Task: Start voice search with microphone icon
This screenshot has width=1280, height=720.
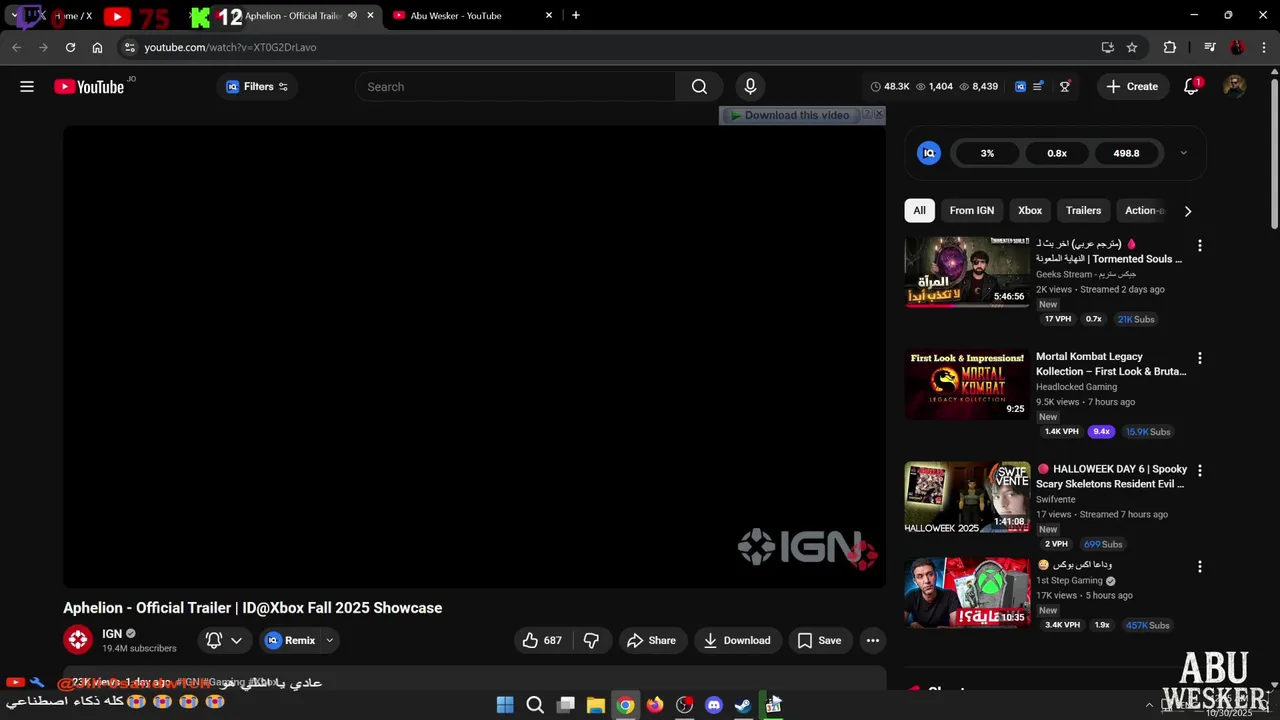Action: click(750, 87)
